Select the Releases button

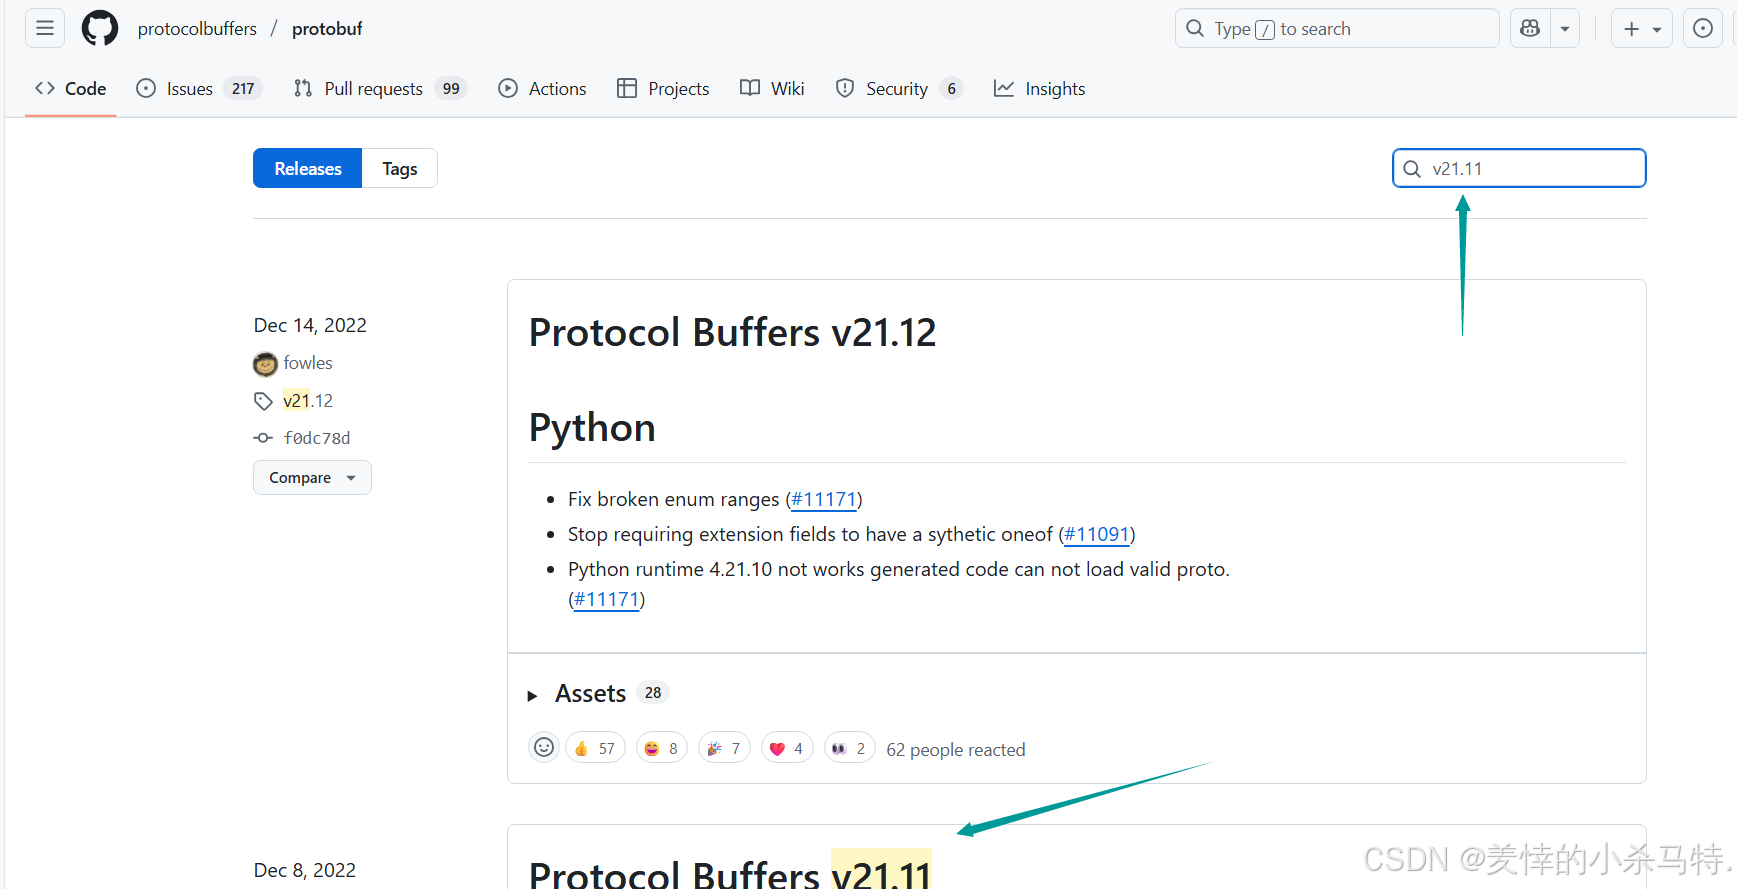click(x=308, y=168)
